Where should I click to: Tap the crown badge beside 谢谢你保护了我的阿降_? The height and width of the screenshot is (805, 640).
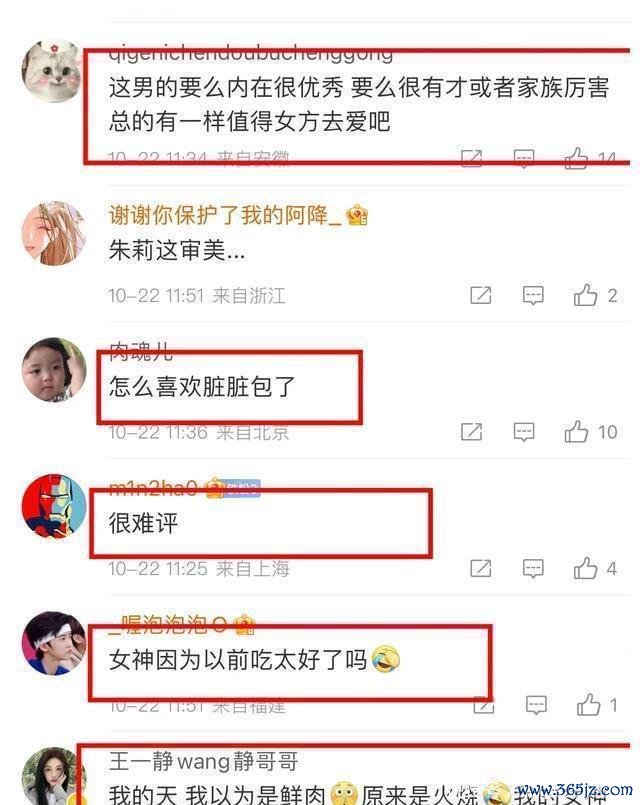tap(357, 215)
